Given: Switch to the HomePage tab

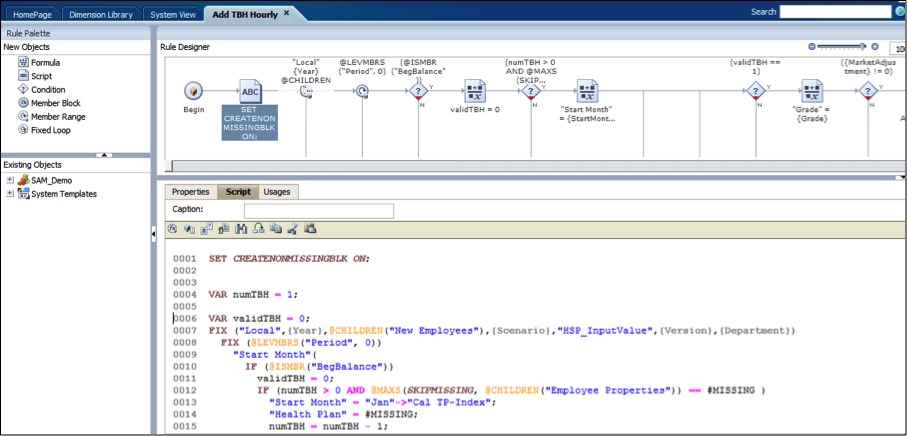Looking at the screenshot, I should pyautogui.click(x=33, y=14).
